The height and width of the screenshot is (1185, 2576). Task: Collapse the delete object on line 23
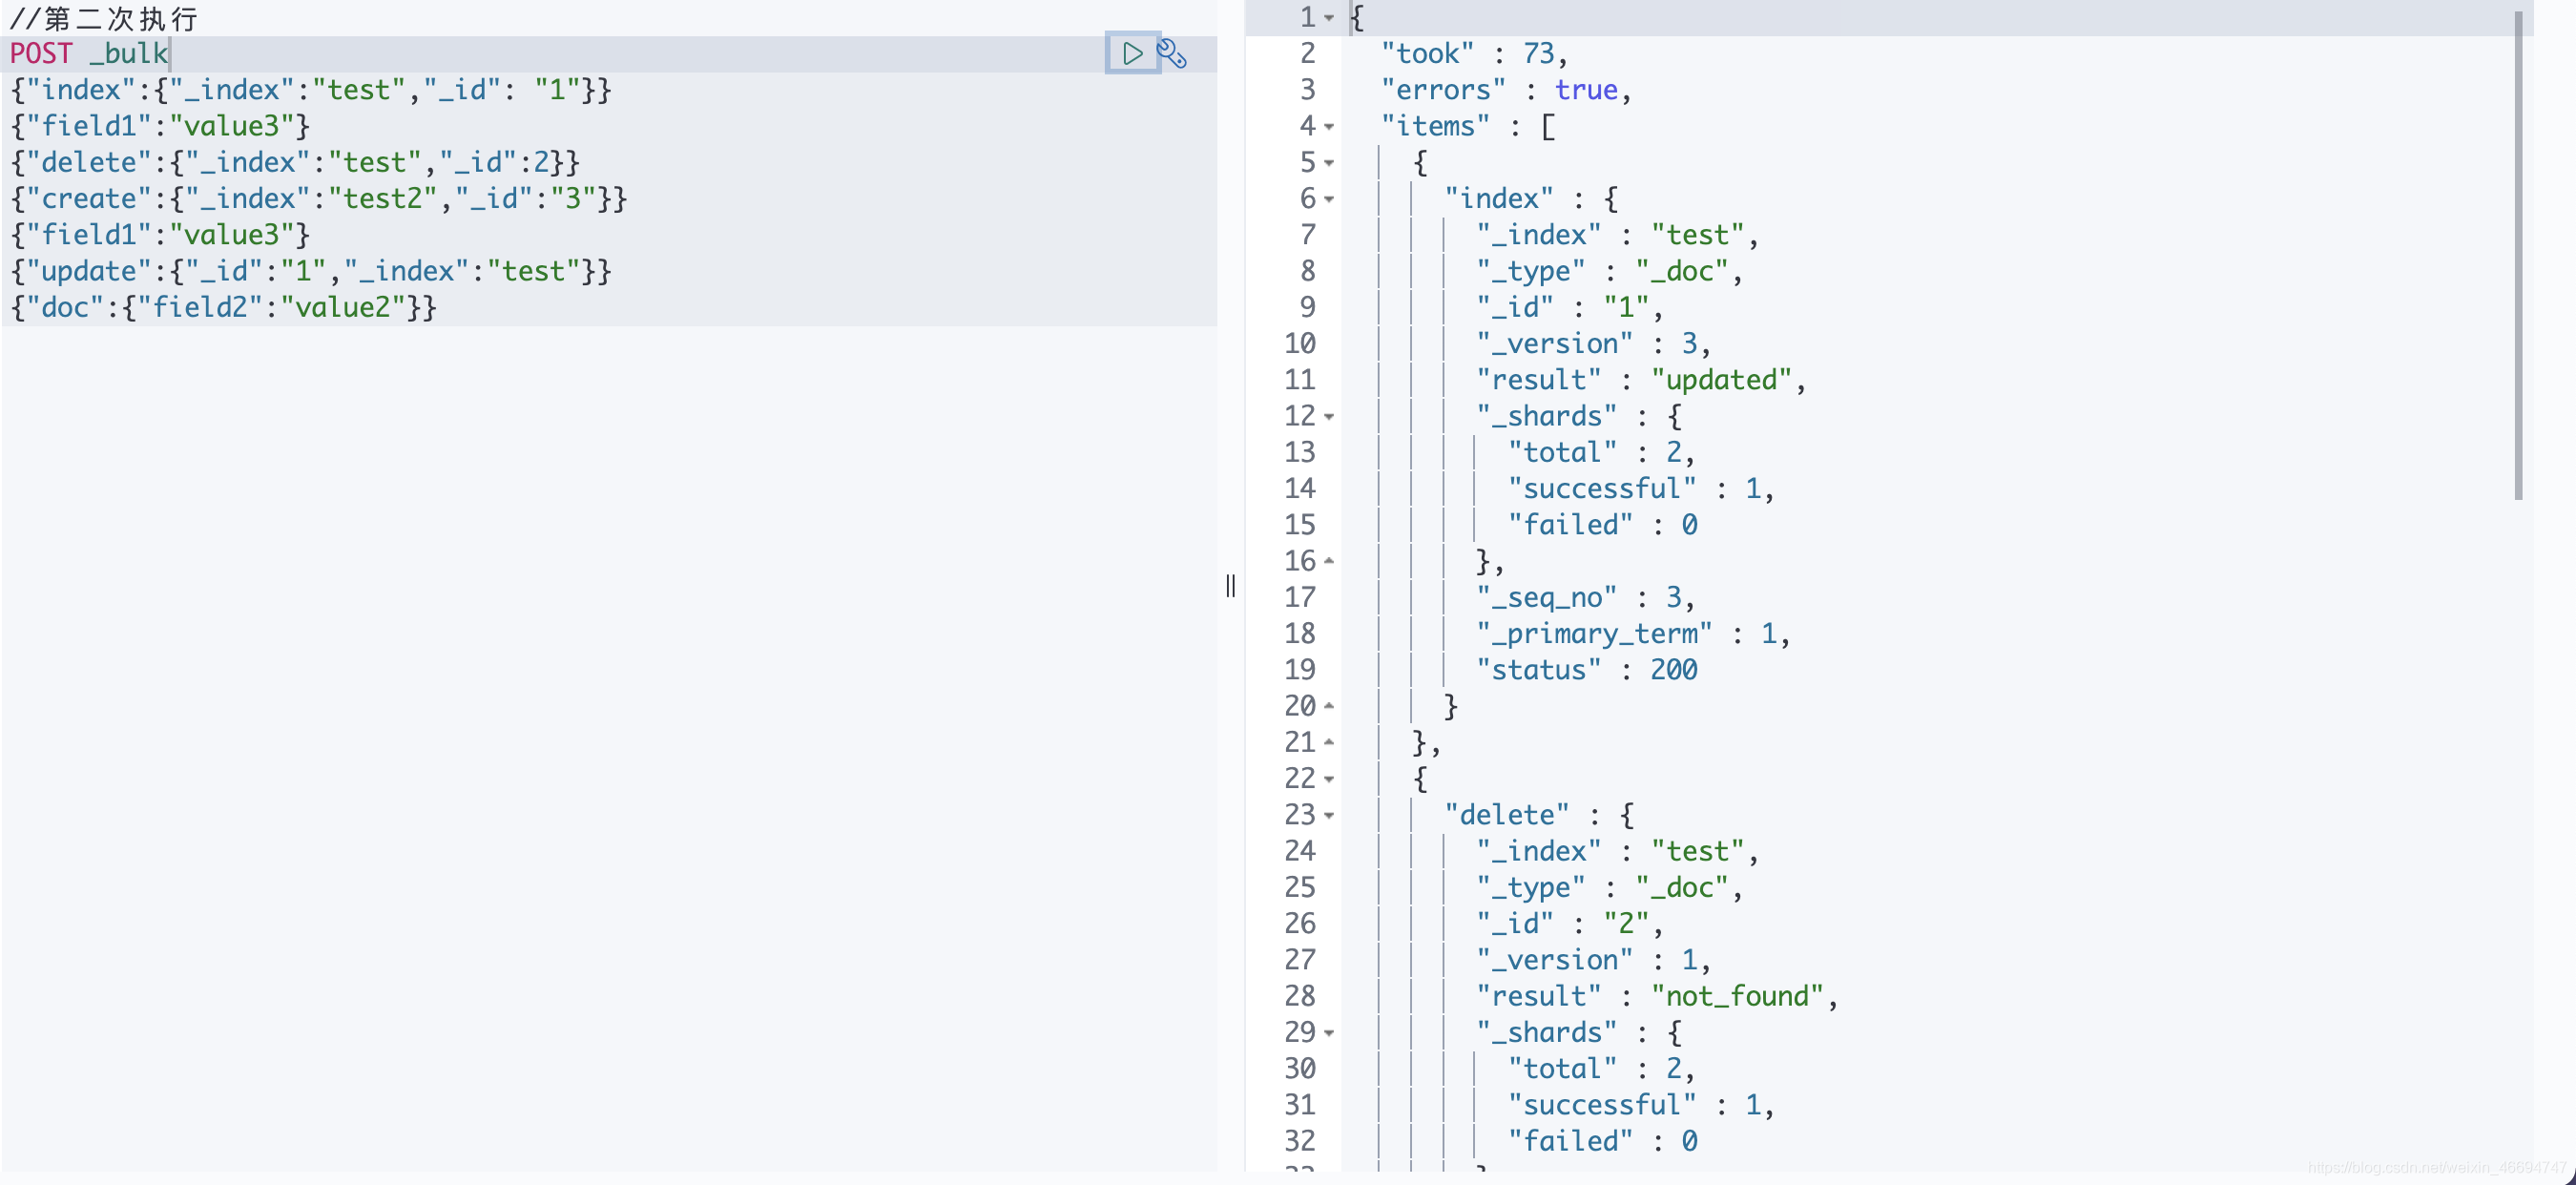coord(1329,815)
